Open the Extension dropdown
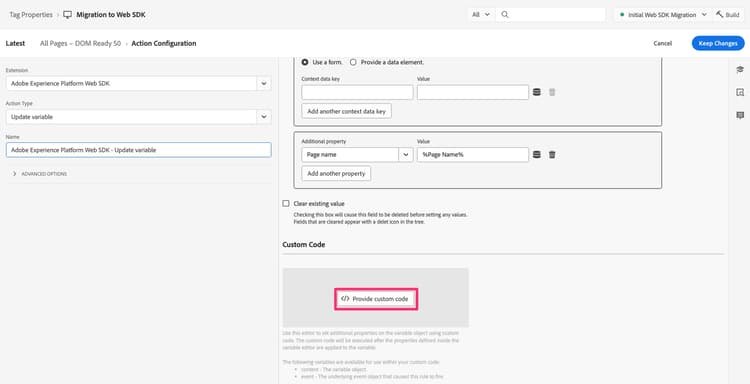The image size is (750, 384). (x=264, y=84)
